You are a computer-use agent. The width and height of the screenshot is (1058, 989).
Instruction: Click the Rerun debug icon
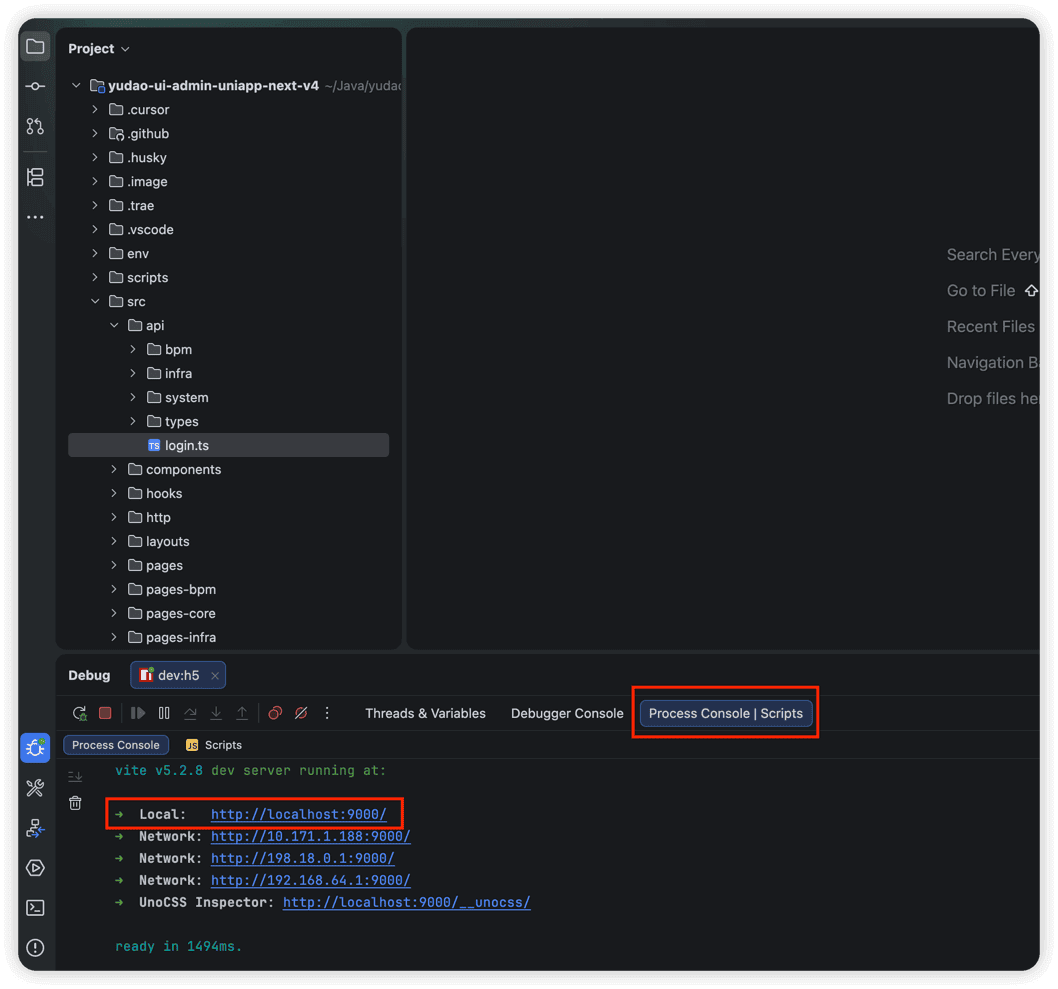pos(80,713)
